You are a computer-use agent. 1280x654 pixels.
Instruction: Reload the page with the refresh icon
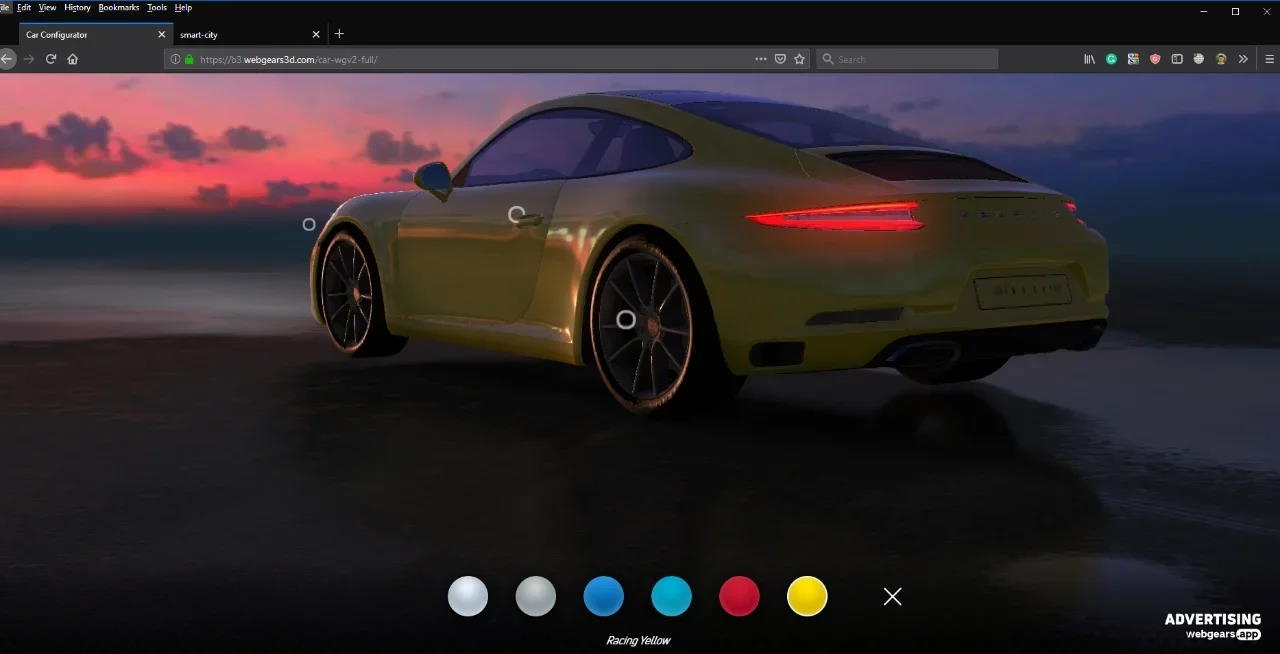click(x=51, y=59)
